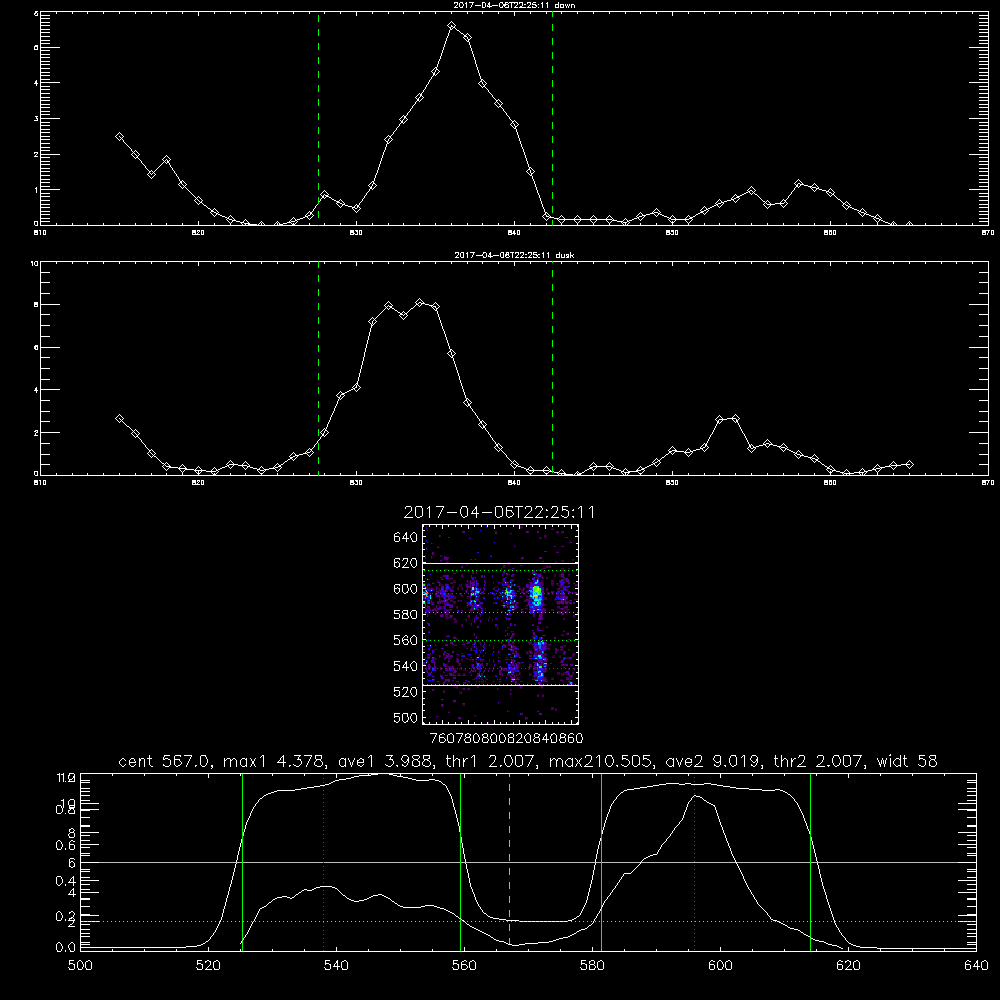Click the timestamp title above the spectral image
The image size is (1000, 1000).
tap(499, 512)
